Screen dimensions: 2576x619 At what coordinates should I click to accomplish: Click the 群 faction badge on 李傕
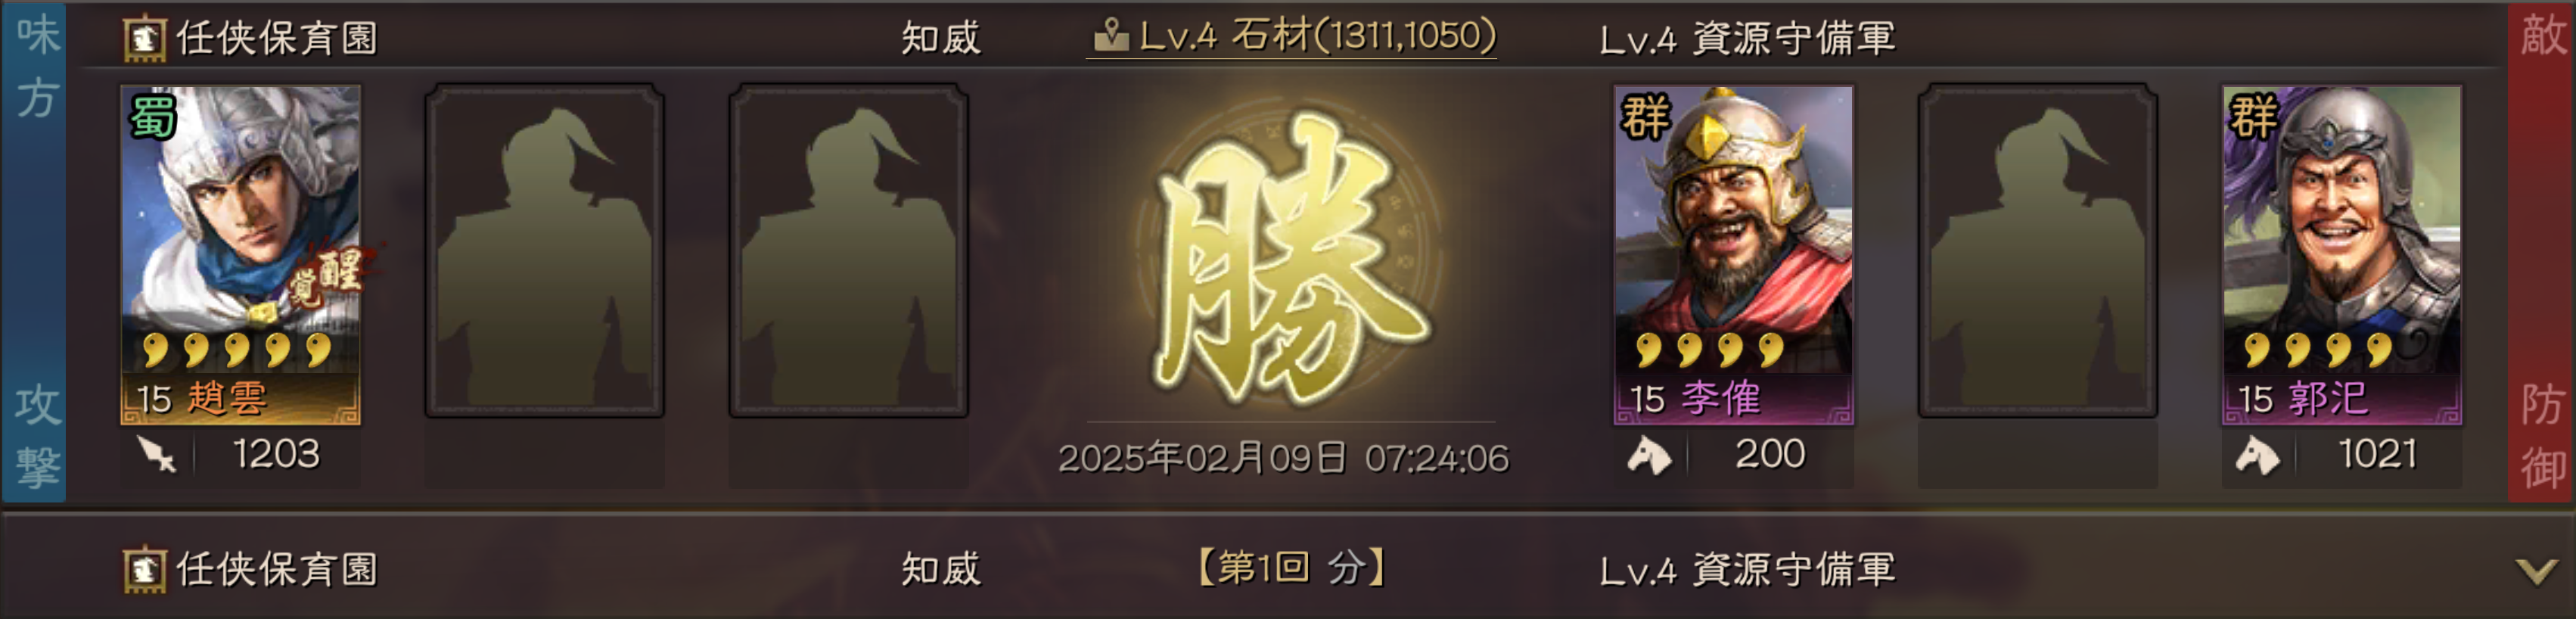[1645, 116]
